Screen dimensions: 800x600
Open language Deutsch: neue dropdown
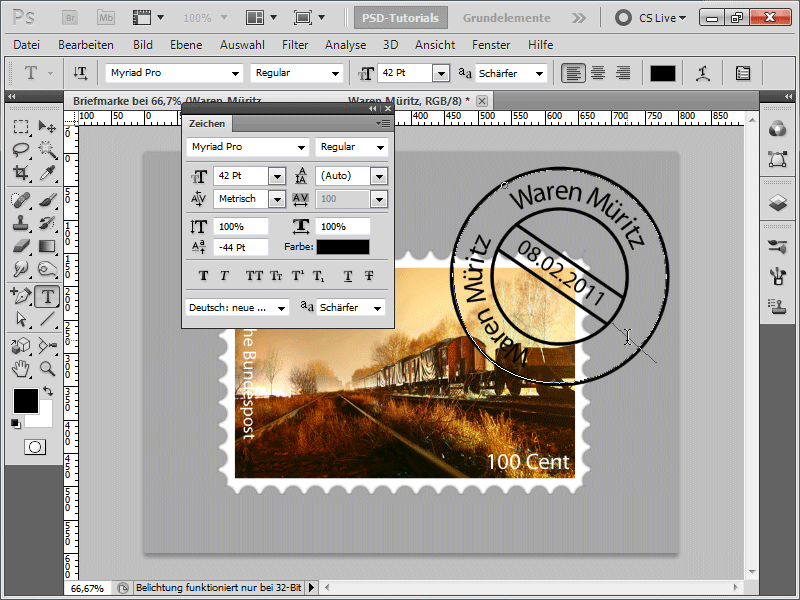tap(281, 308)
